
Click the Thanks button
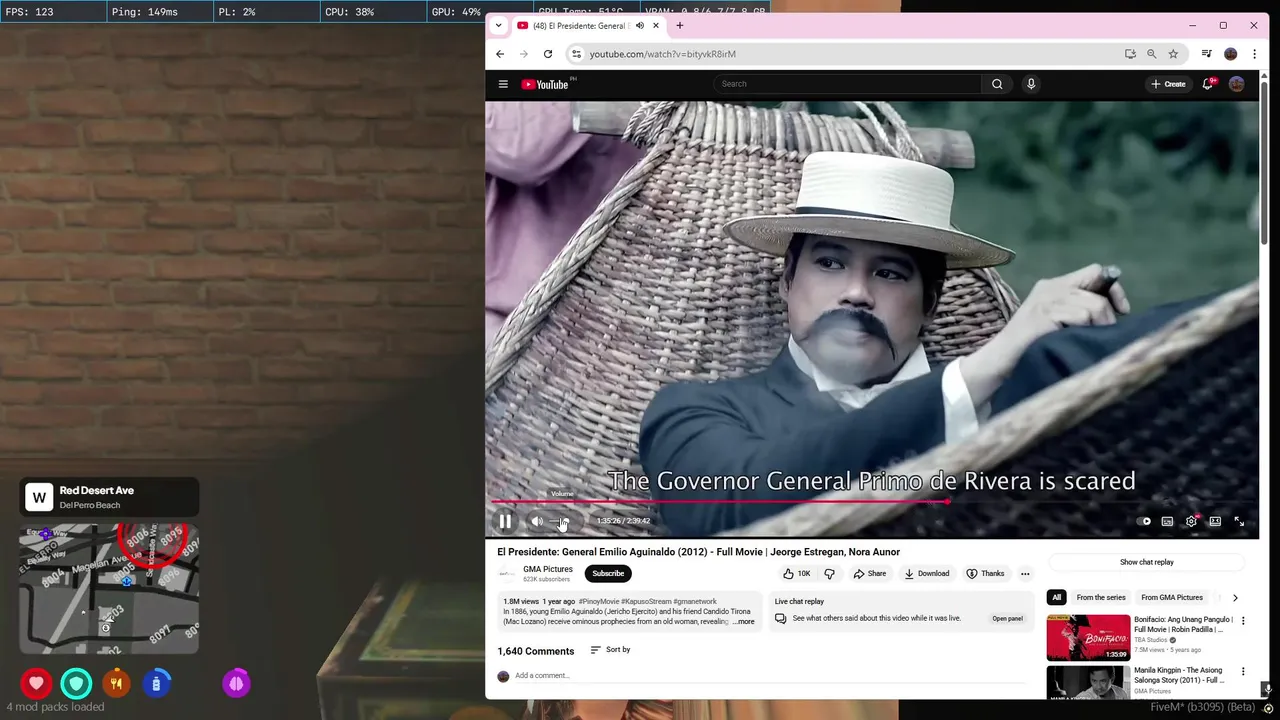click(x=985, y=573)
